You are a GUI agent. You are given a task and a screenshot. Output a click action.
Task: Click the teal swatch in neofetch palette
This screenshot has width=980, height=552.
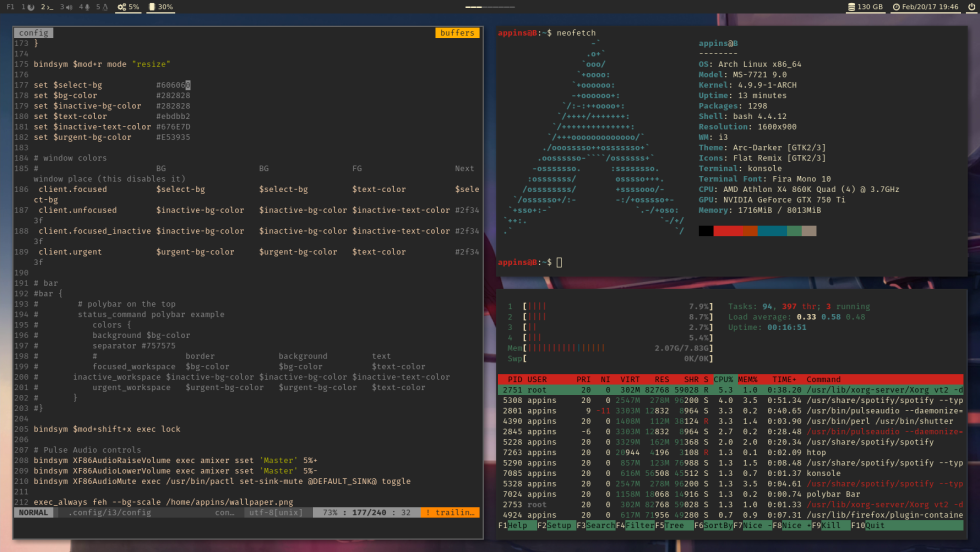tap(772, 231)
